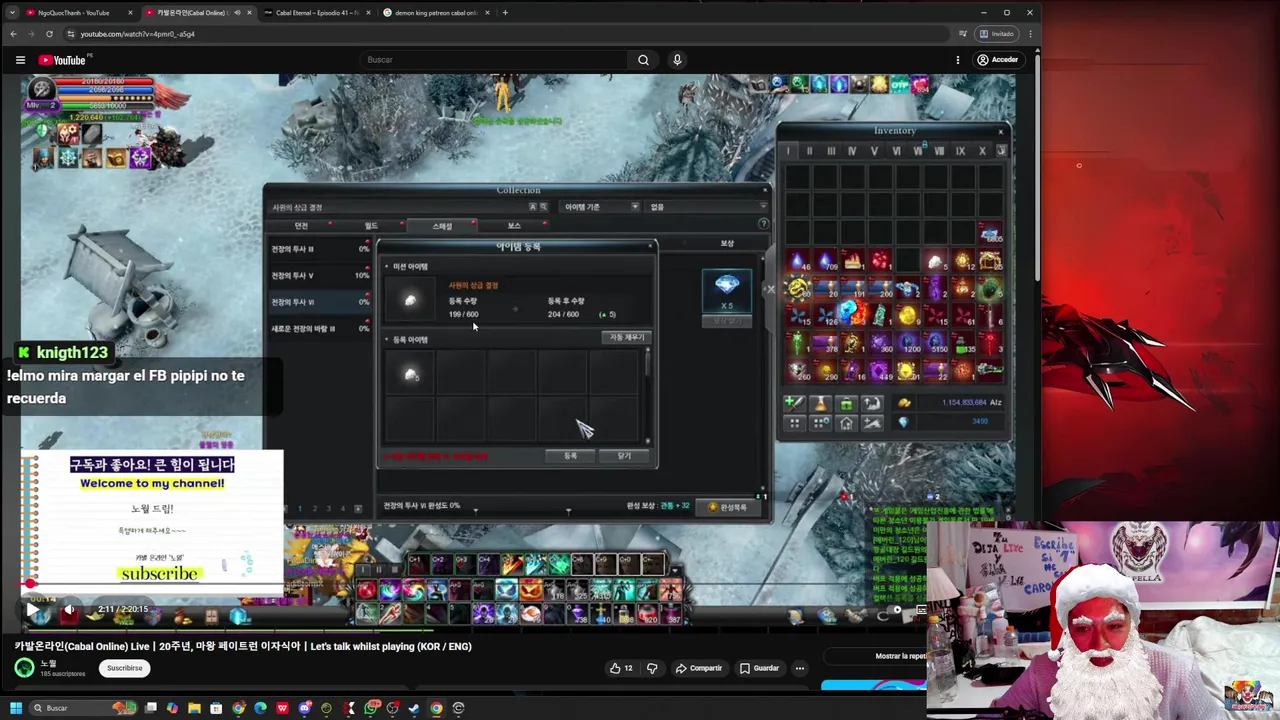Click the 완성목록 completion list button
Screen dimensions: 1280x720
tap(729, 507)
